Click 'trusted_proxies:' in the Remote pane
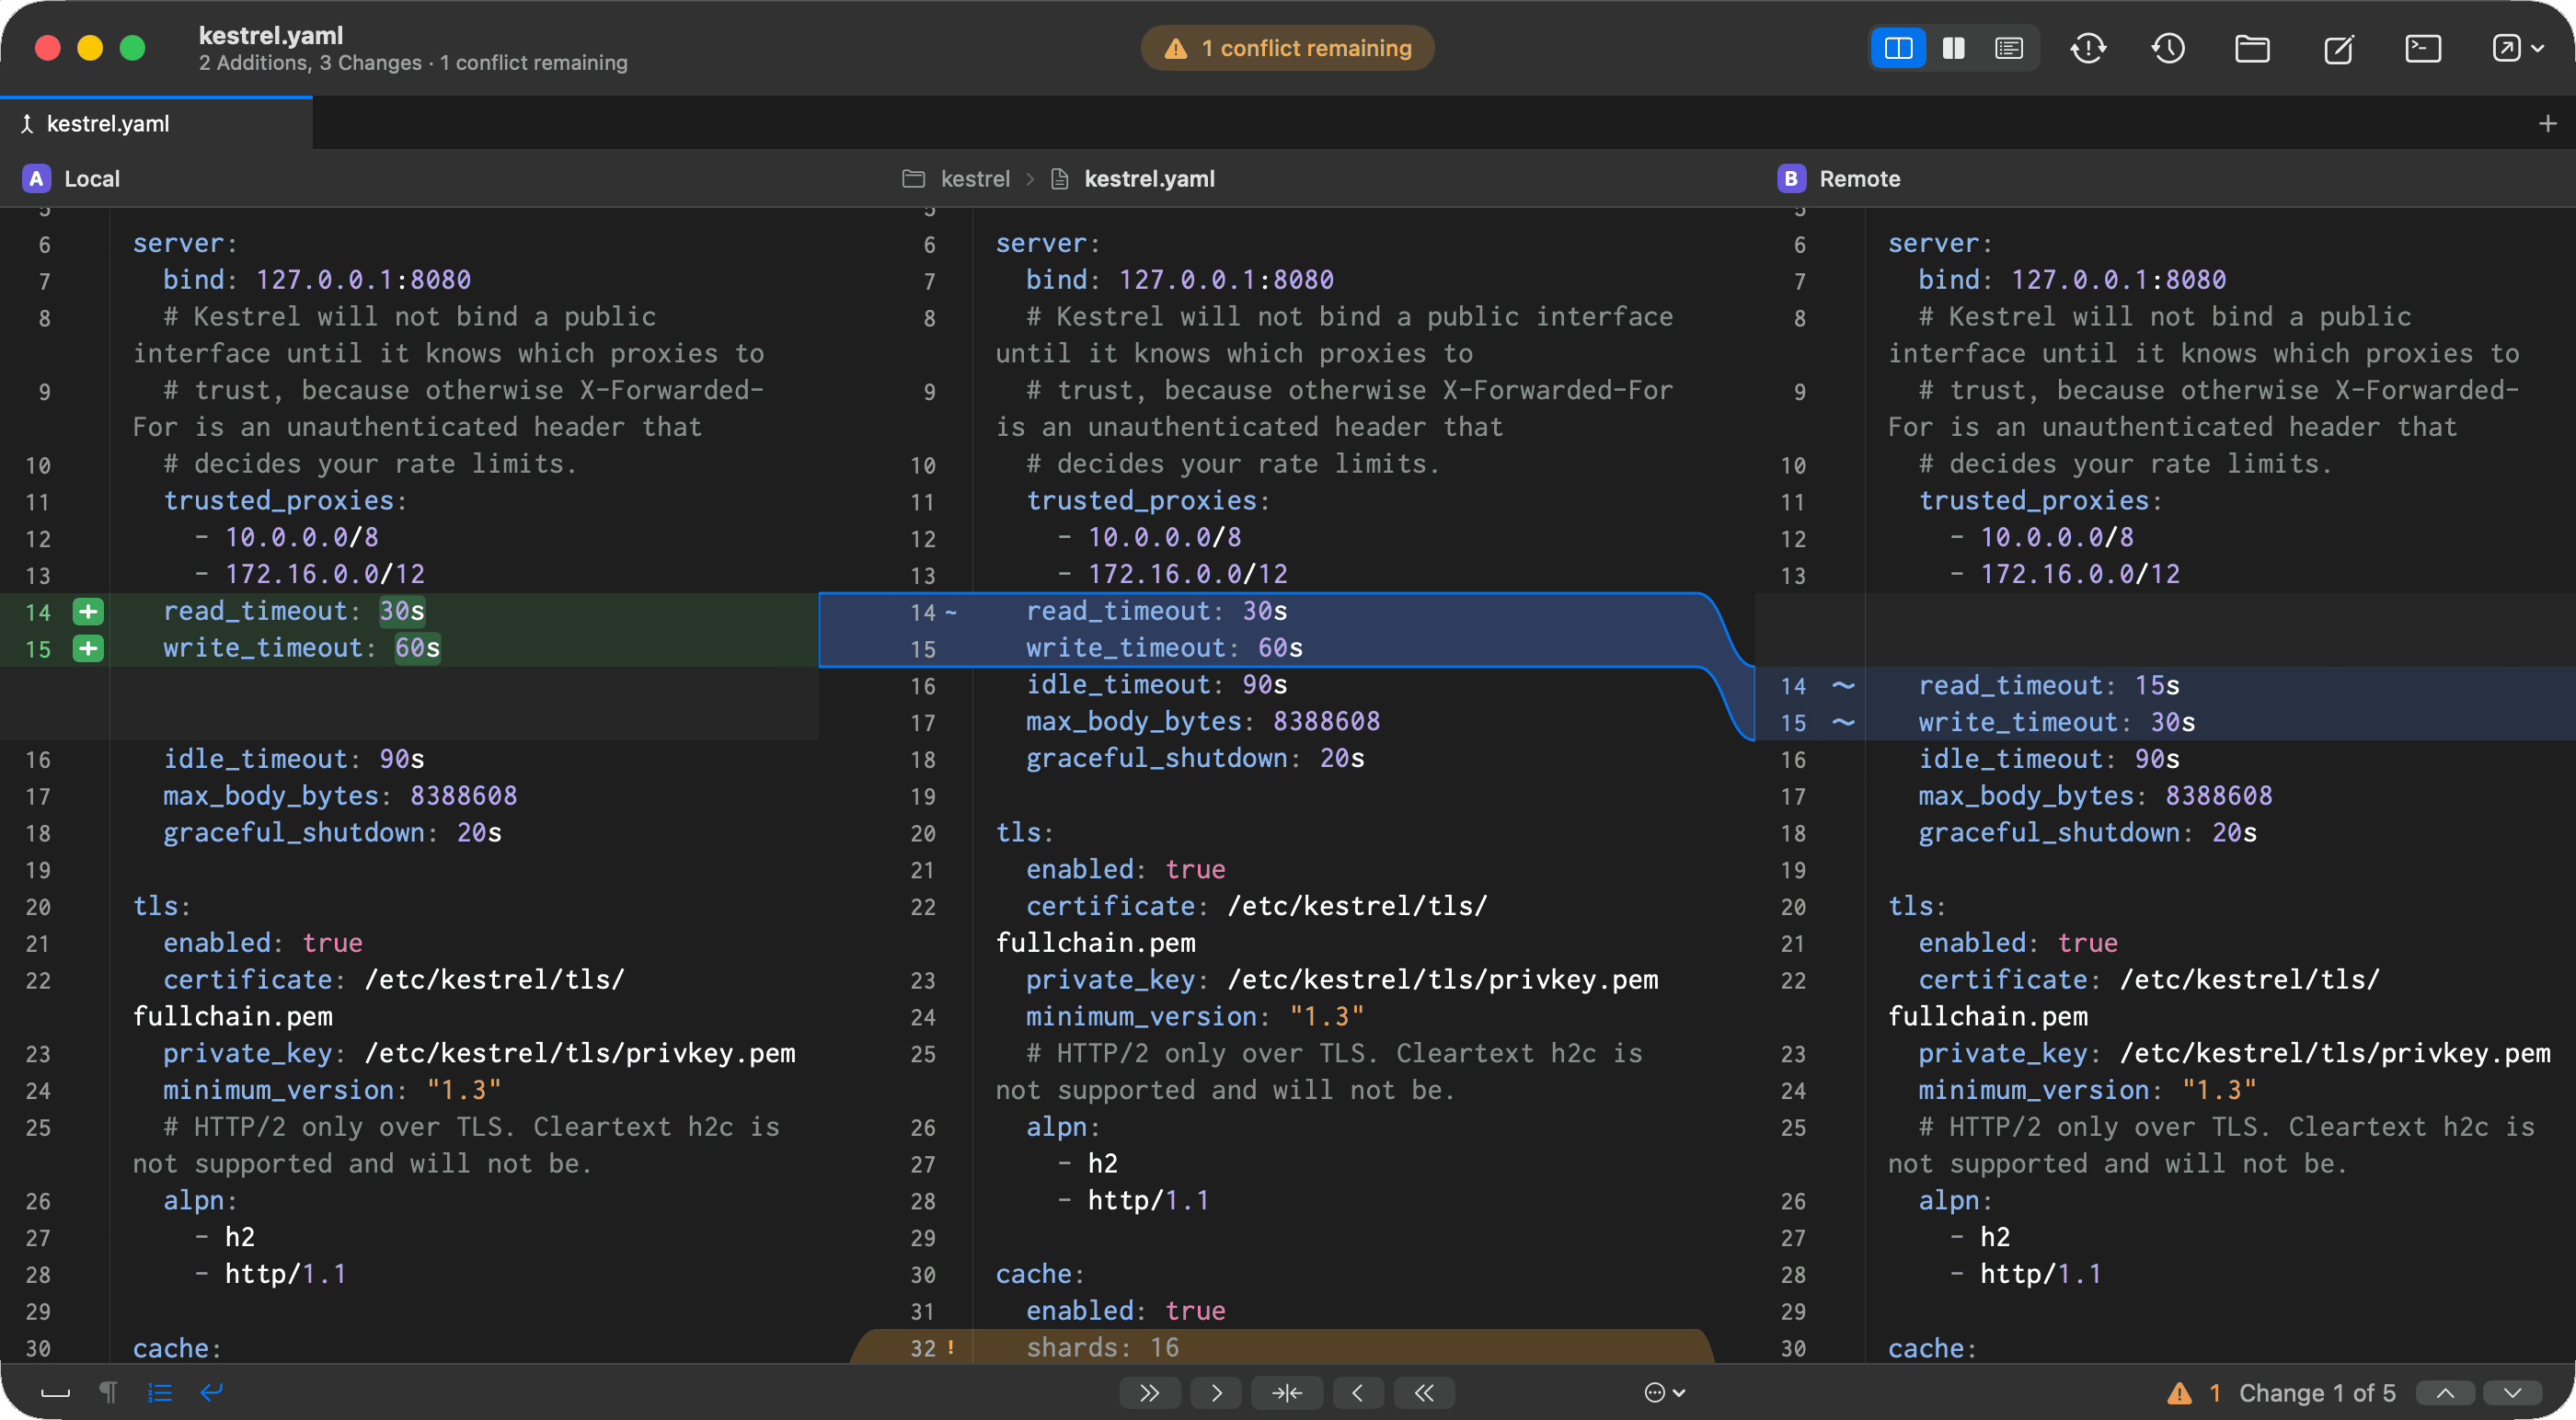 [x=2040, y=500]
